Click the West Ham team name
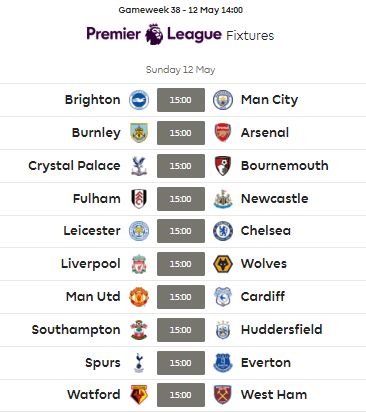The image size is (366, 412). pyautogui.click(x=274, y=395)
